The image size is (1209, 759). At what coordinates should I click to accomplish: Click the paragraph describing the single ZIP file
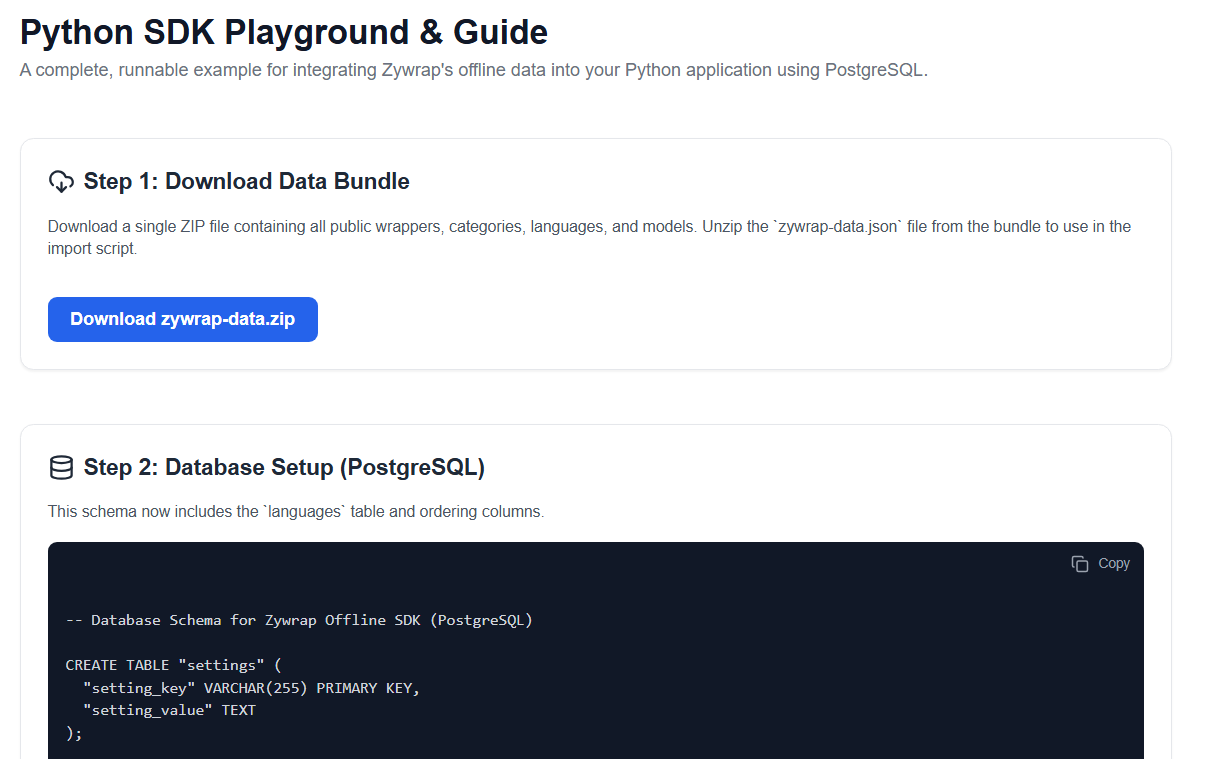tap(589, 237)
